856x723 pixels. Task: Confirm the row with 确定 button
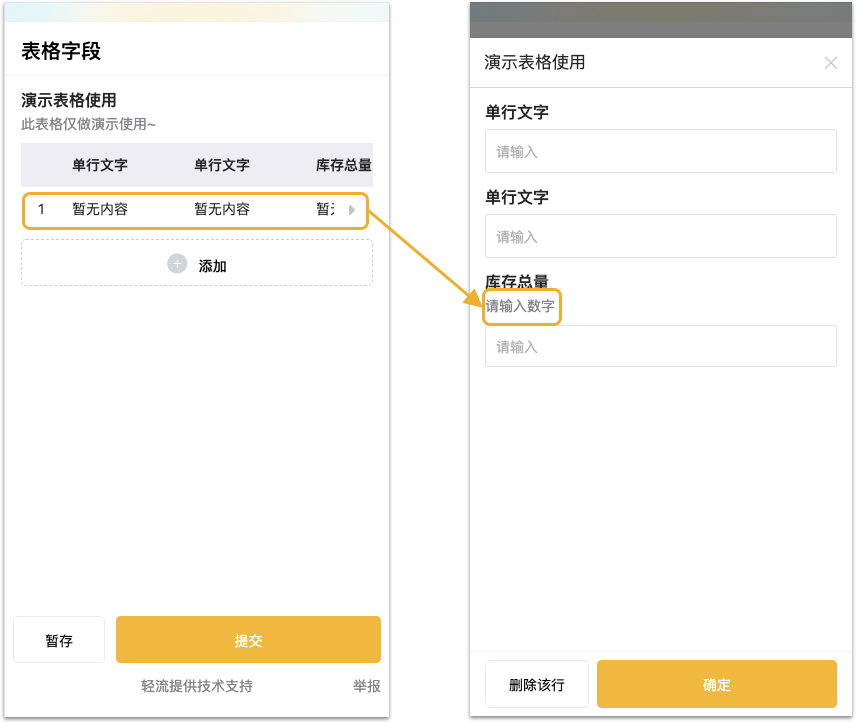point(716,684)
